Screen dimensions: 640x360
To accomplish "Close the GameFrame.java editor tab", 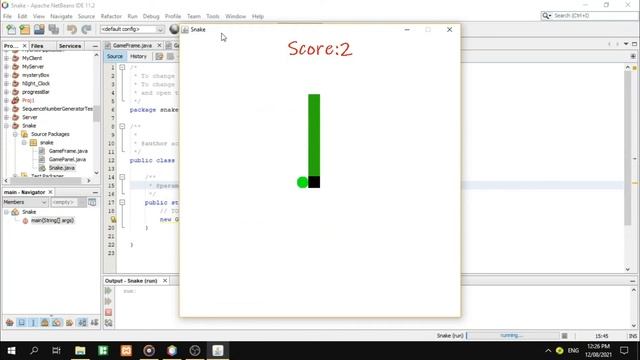I will (x=159, y=45).
